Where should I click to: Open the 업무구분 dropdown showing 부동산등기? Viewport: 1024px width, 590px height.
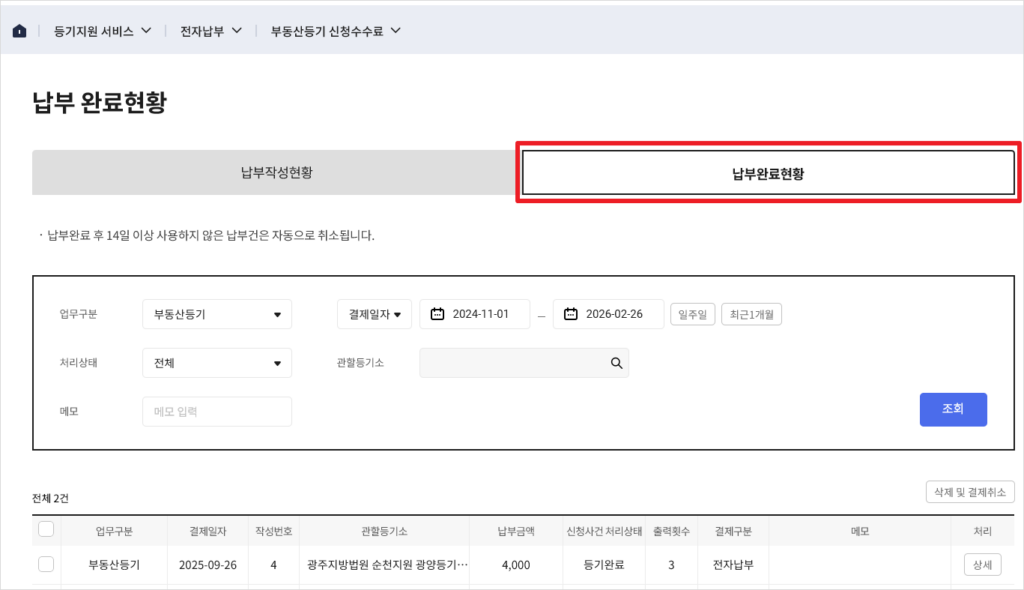216,313
